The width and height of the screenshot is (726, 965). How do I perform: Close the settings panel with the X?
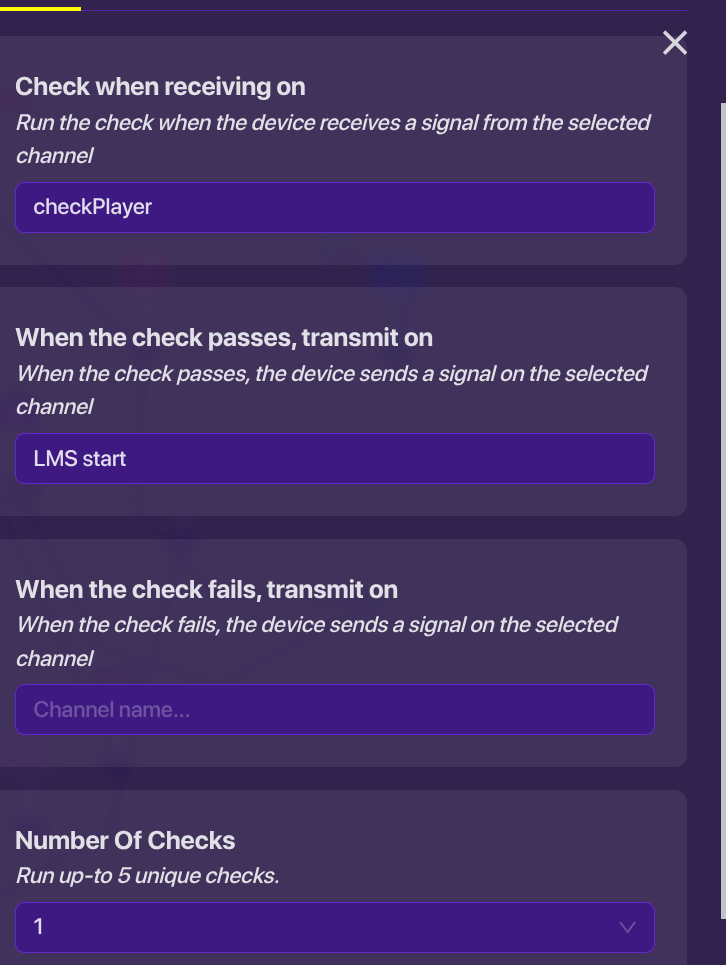coord(675,42)
